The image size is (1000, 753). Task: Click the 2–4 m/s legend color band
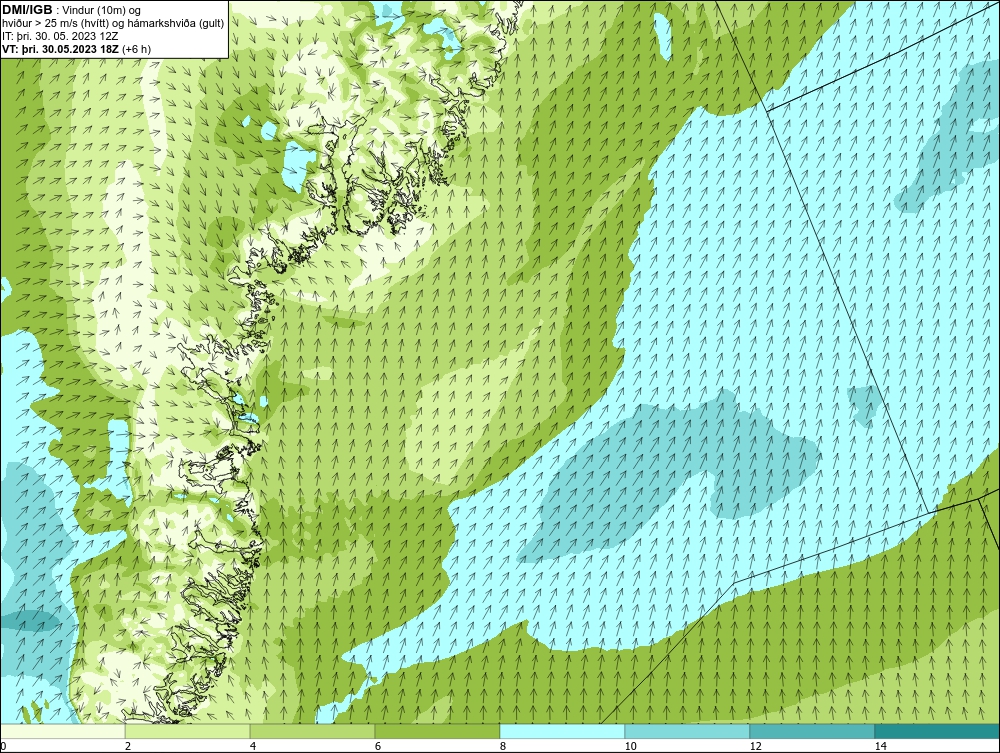(188, 731)
